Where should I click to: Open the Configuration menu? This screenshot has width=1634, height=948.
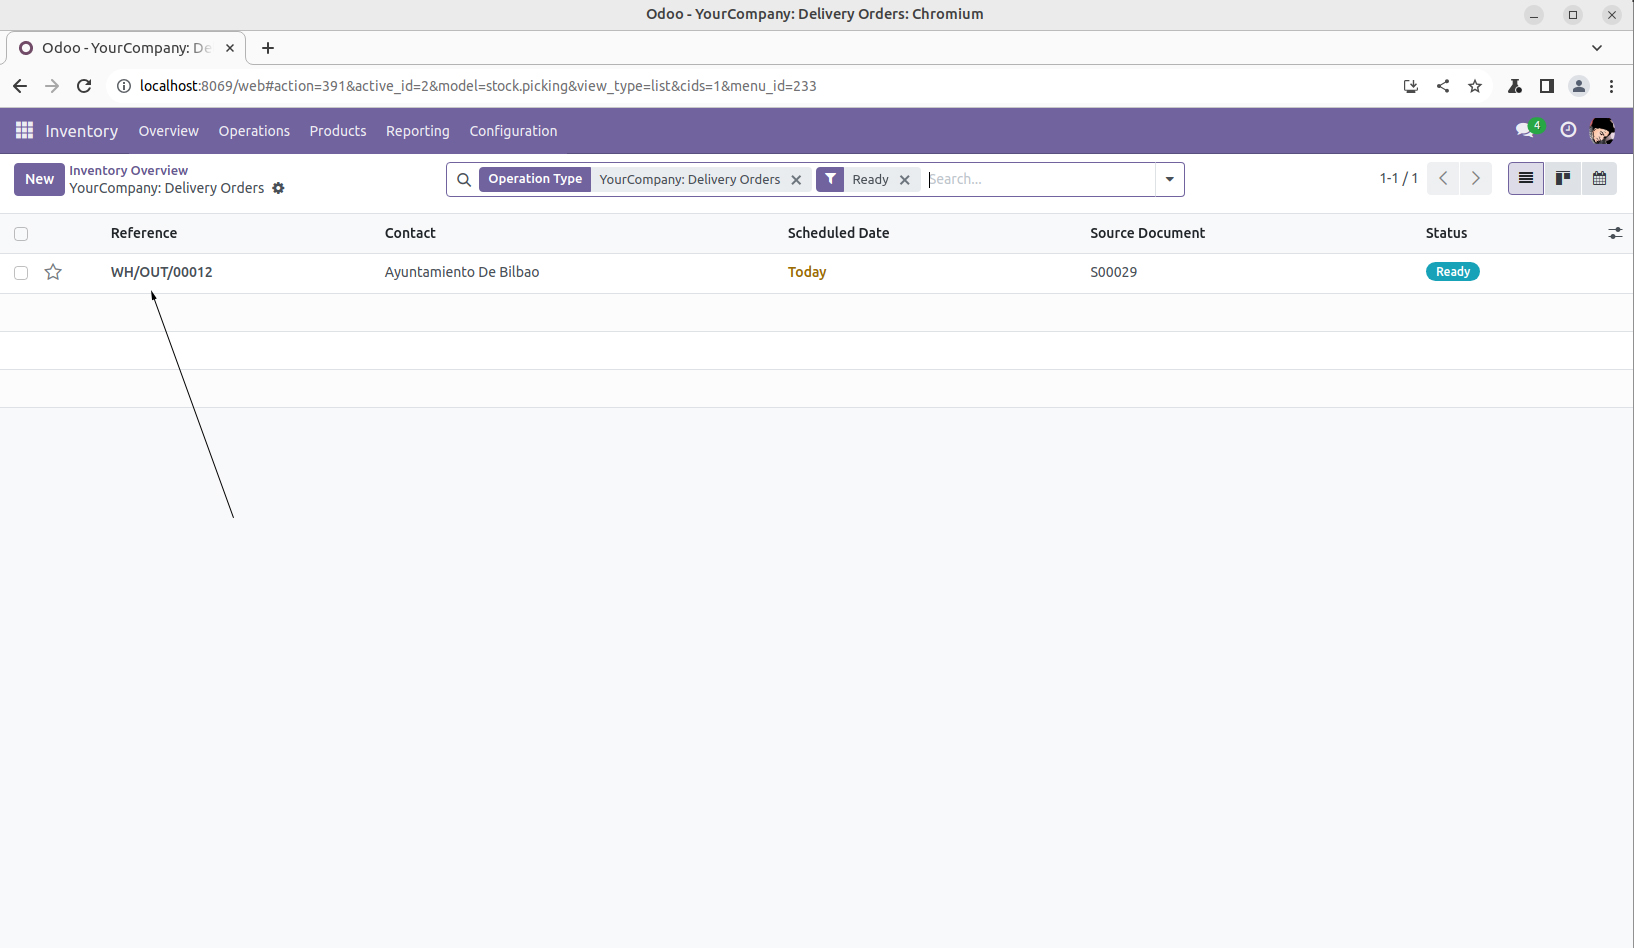coord(513,131)
